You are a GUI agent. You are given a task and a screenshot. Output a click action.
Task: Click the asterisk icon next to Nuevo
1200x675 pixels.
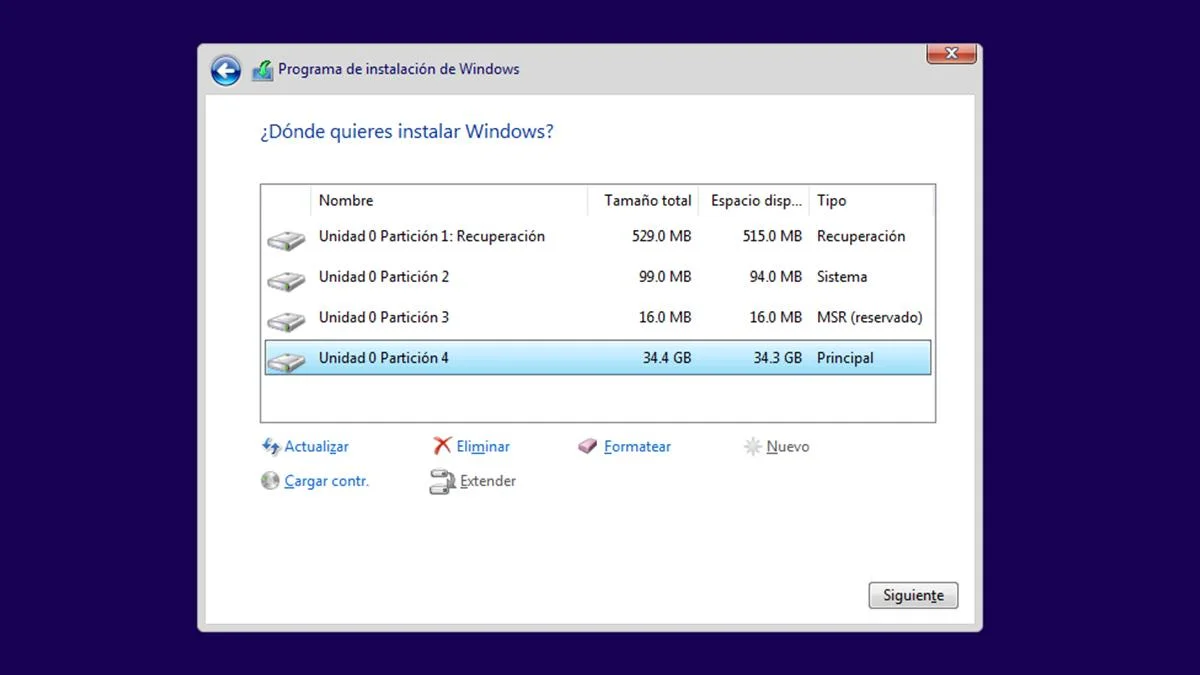click(x=752, y=446)
